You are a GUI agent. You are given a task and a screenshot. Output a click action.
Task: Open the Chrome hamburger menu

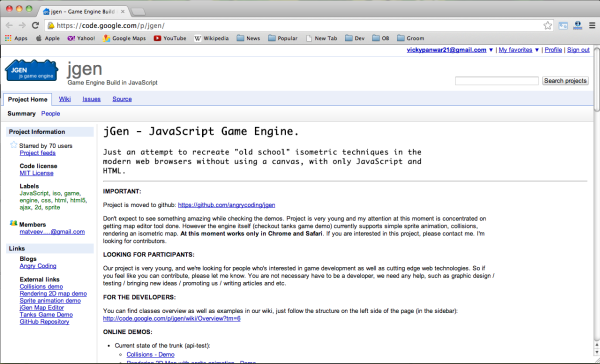[592, 26]
